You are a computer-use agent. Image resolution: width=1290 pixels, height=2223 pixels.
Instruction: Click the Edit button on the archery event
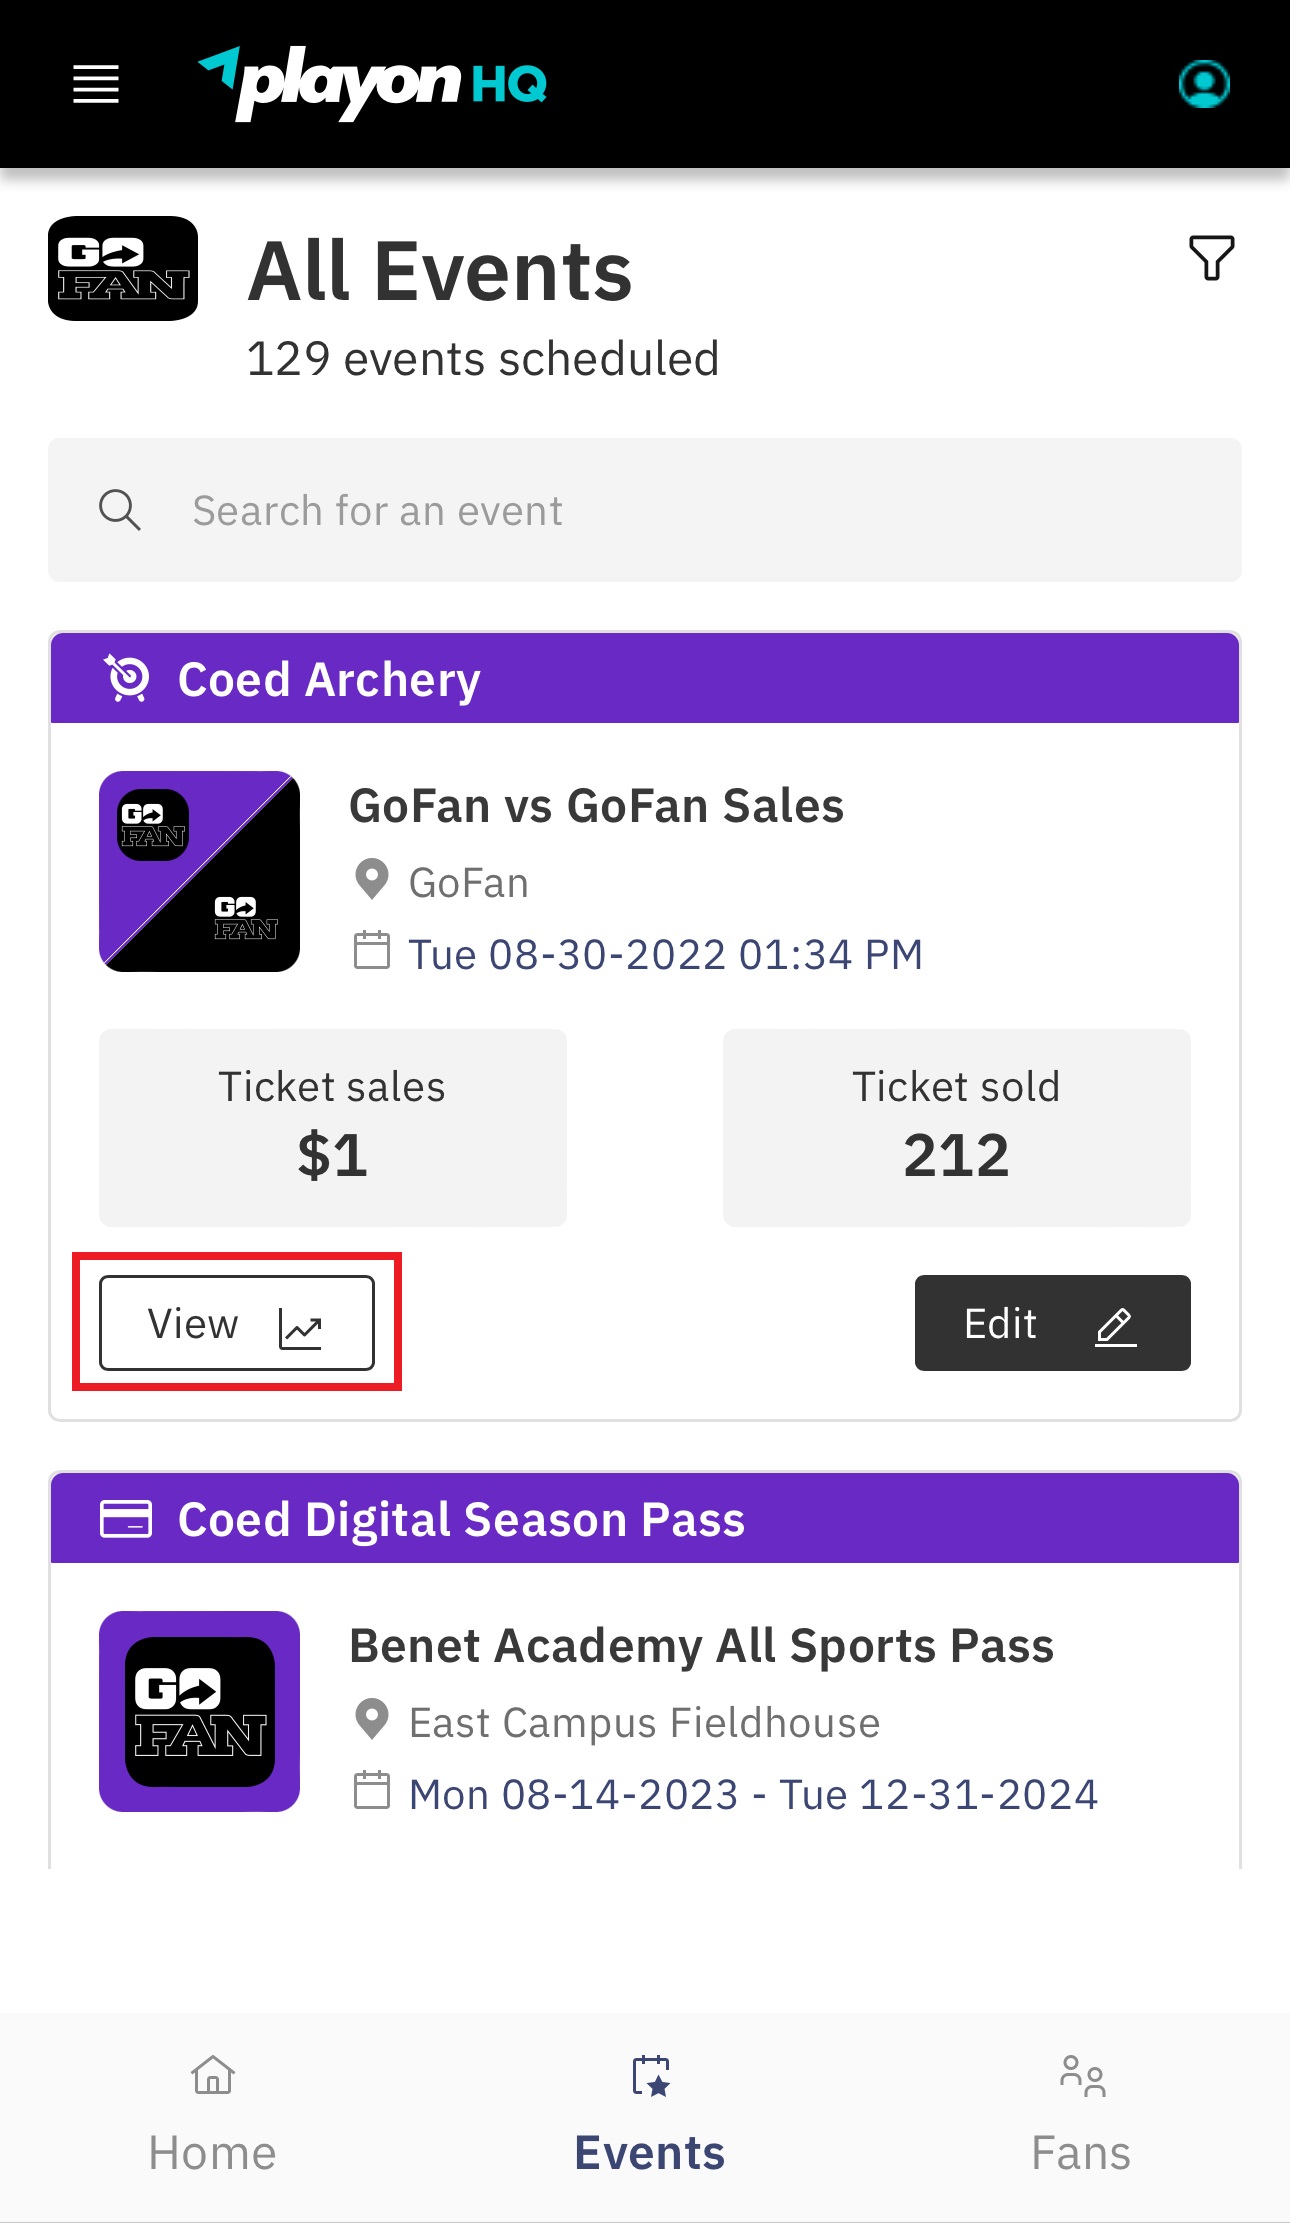click(x=1052, y=1323)
